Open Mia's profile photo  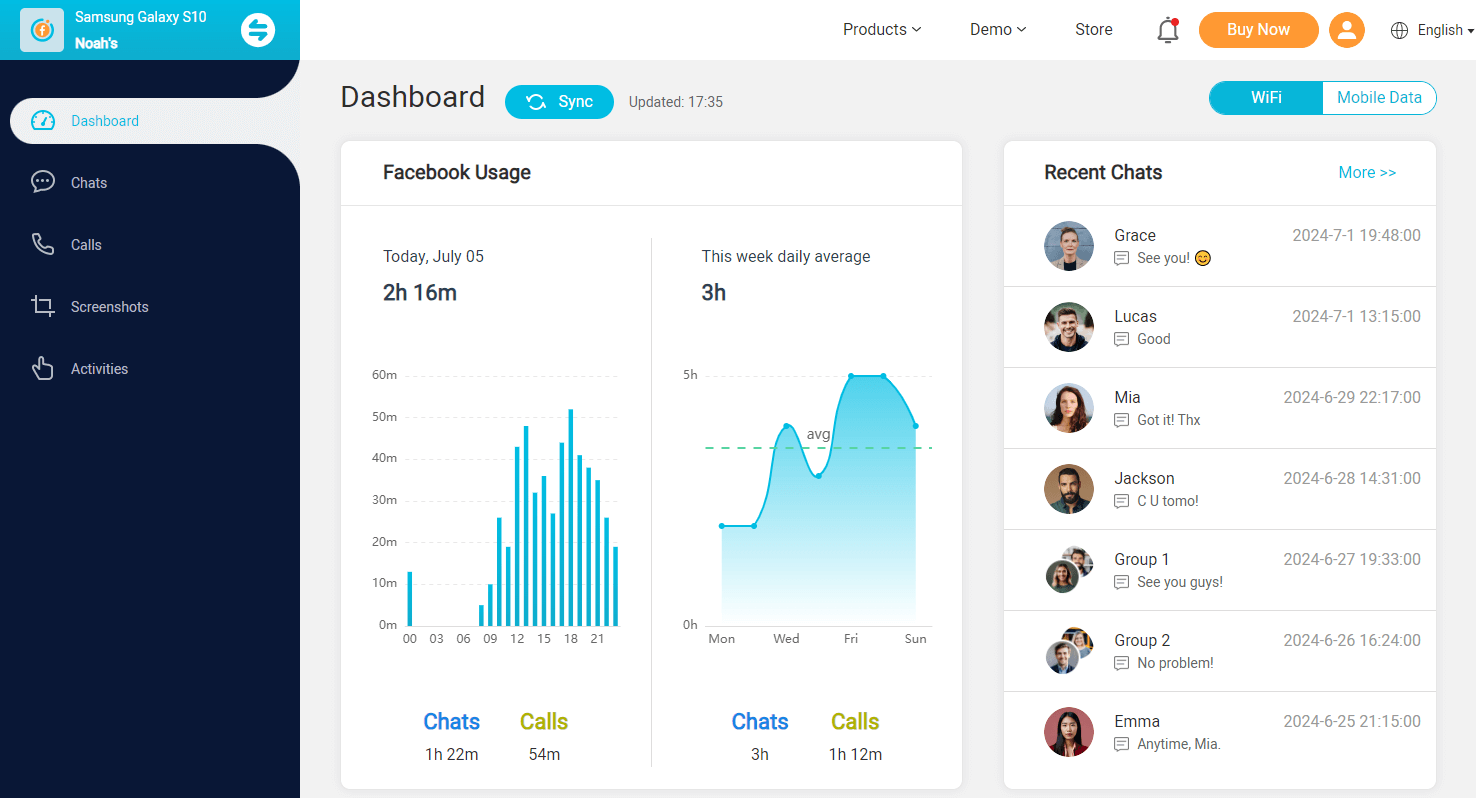[1069, 408]
